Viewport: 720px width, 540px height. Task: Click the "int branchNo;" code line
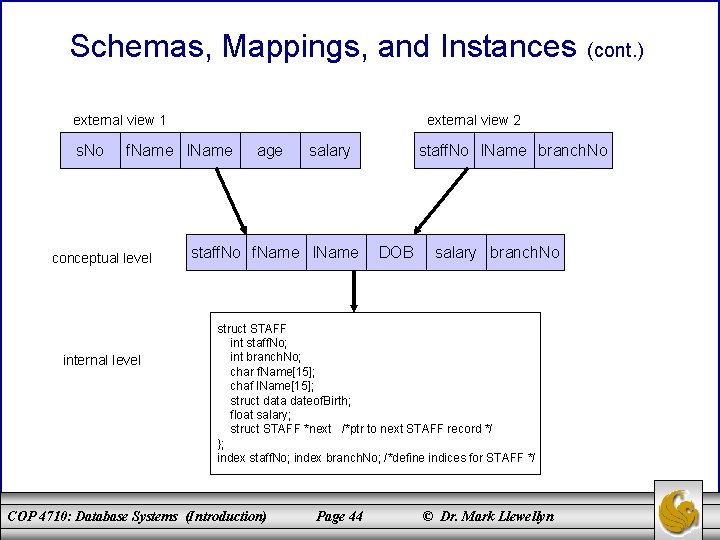click(265, 357)
